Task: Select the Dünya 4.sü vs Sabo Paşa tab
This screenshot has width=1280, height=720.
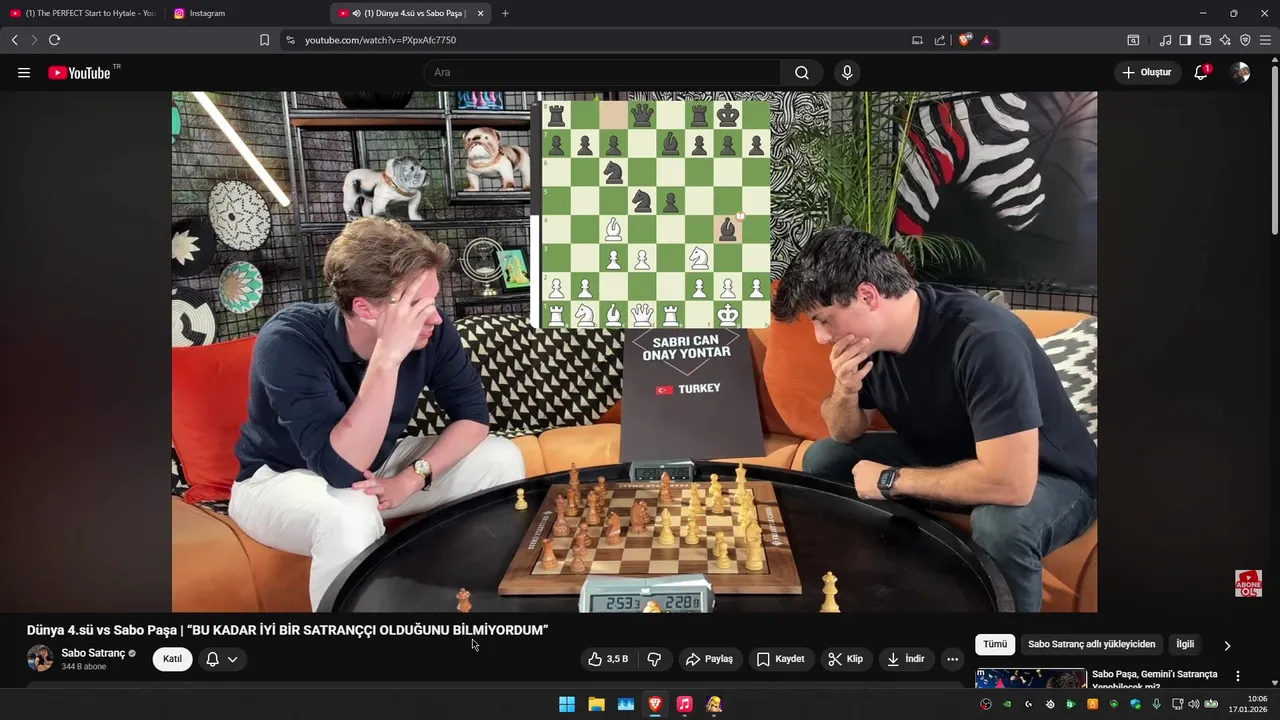Action: pyautogui.click(x=410, y=13)
